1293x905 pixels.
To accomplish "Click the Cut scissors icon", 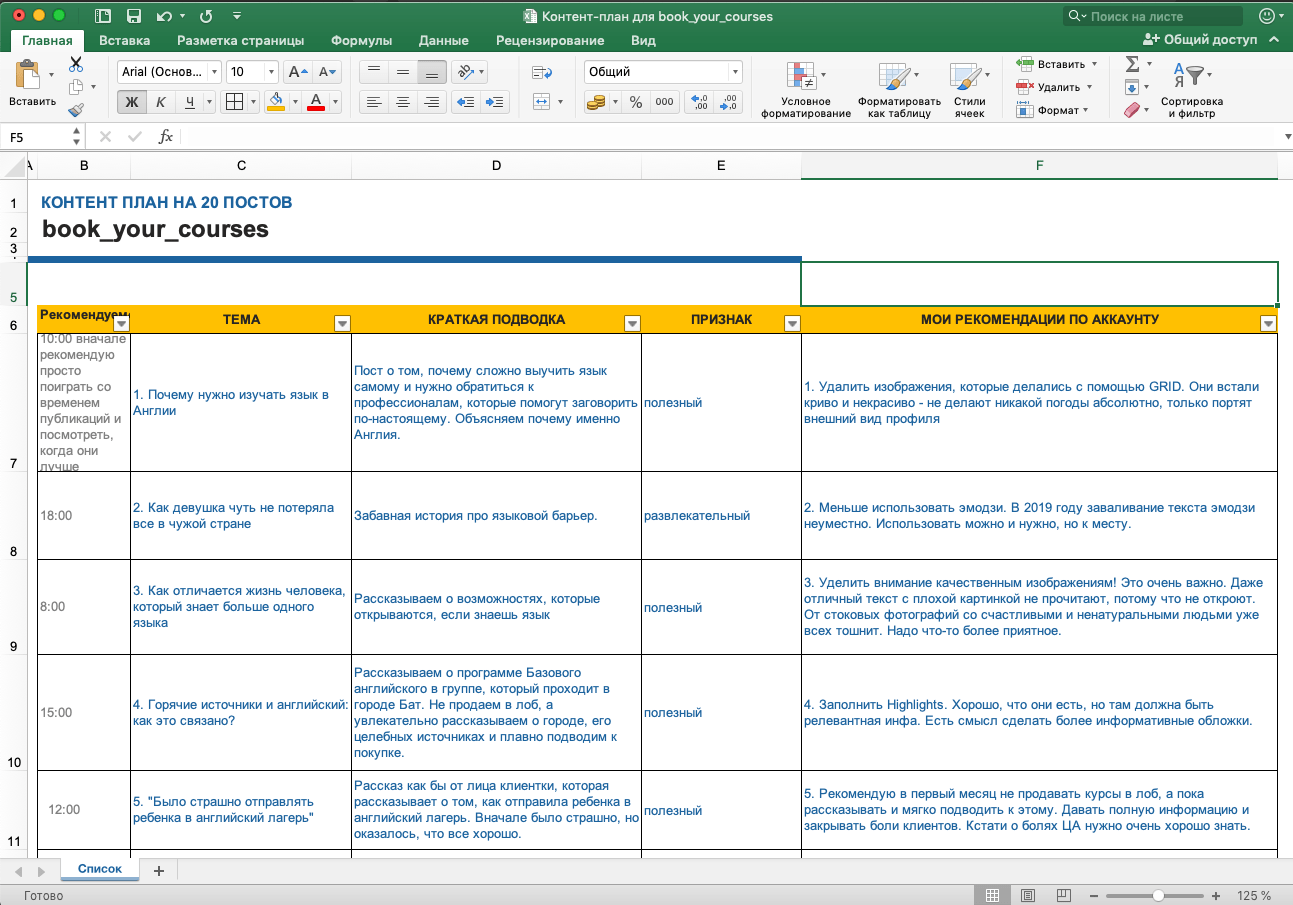I will click(76, 65).
